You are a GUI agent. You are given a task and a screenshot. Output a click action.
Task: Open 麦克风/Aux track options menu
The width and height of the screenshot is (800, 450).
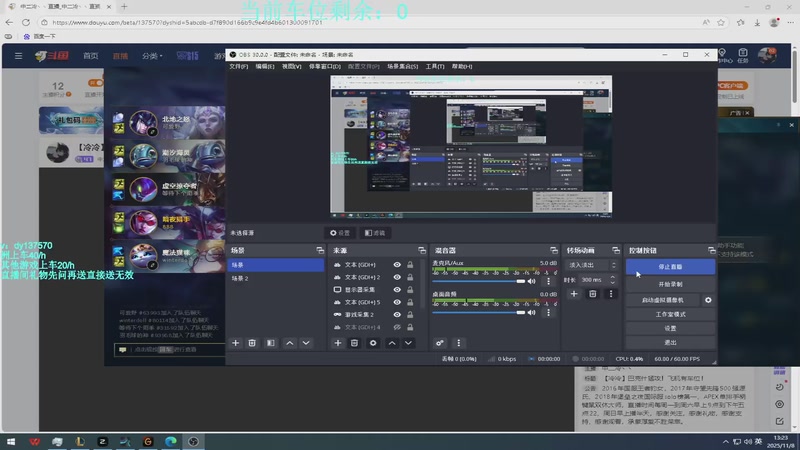548,281
